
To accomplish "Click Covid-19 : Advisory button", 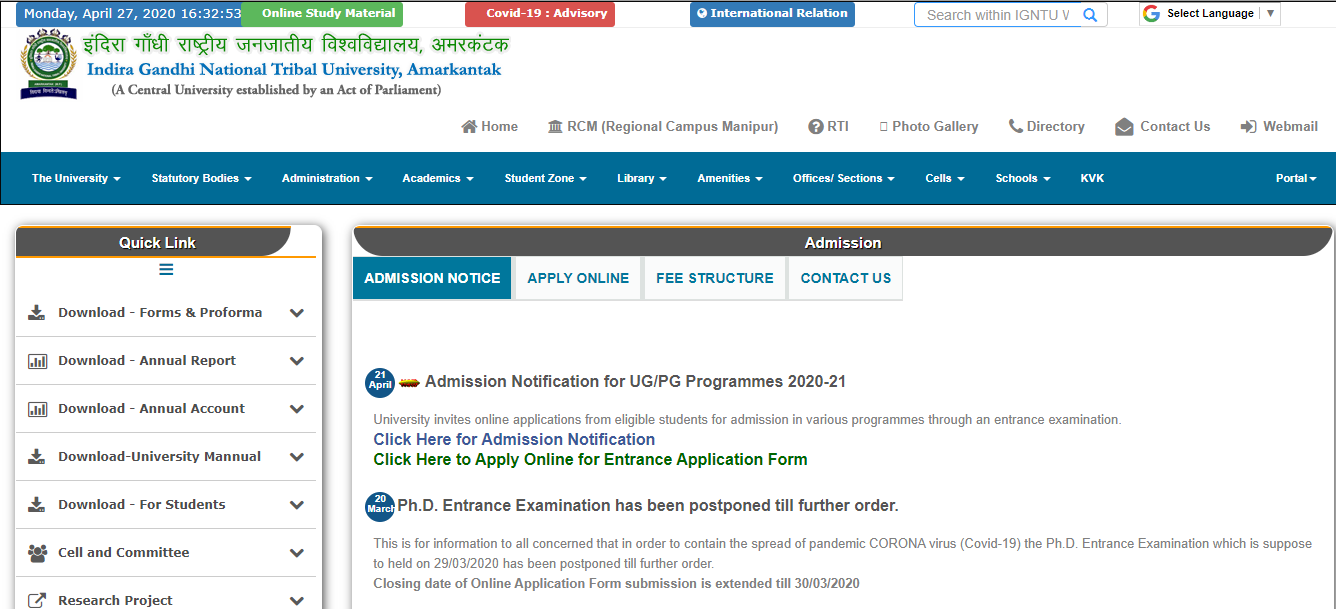I will (540, 14).
